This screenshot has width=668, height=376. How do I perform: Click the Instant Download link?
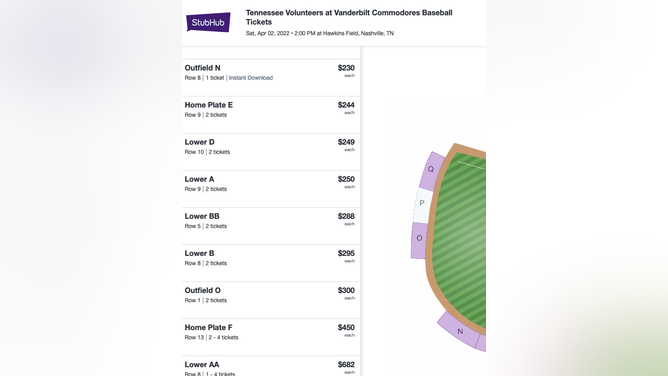(251, 78)
